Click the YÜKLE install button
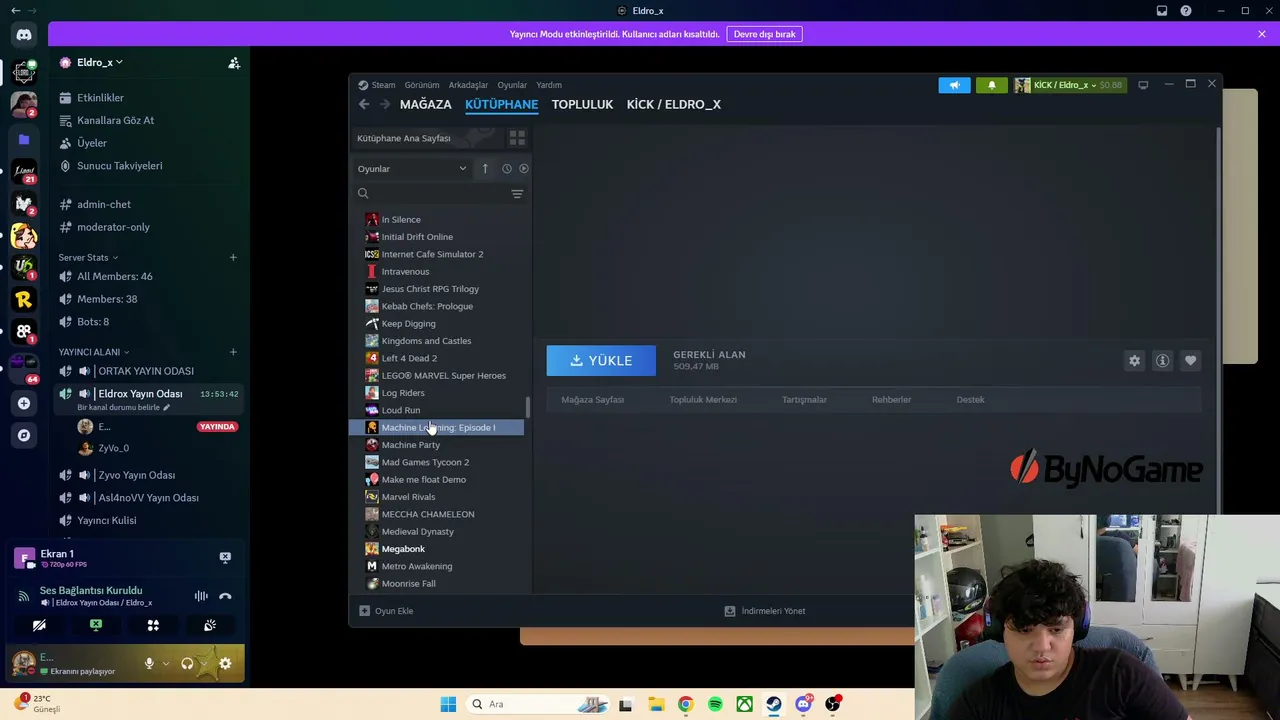This screenshot has width=1280, height=720. pyautogui.click(x=601, y=361)
